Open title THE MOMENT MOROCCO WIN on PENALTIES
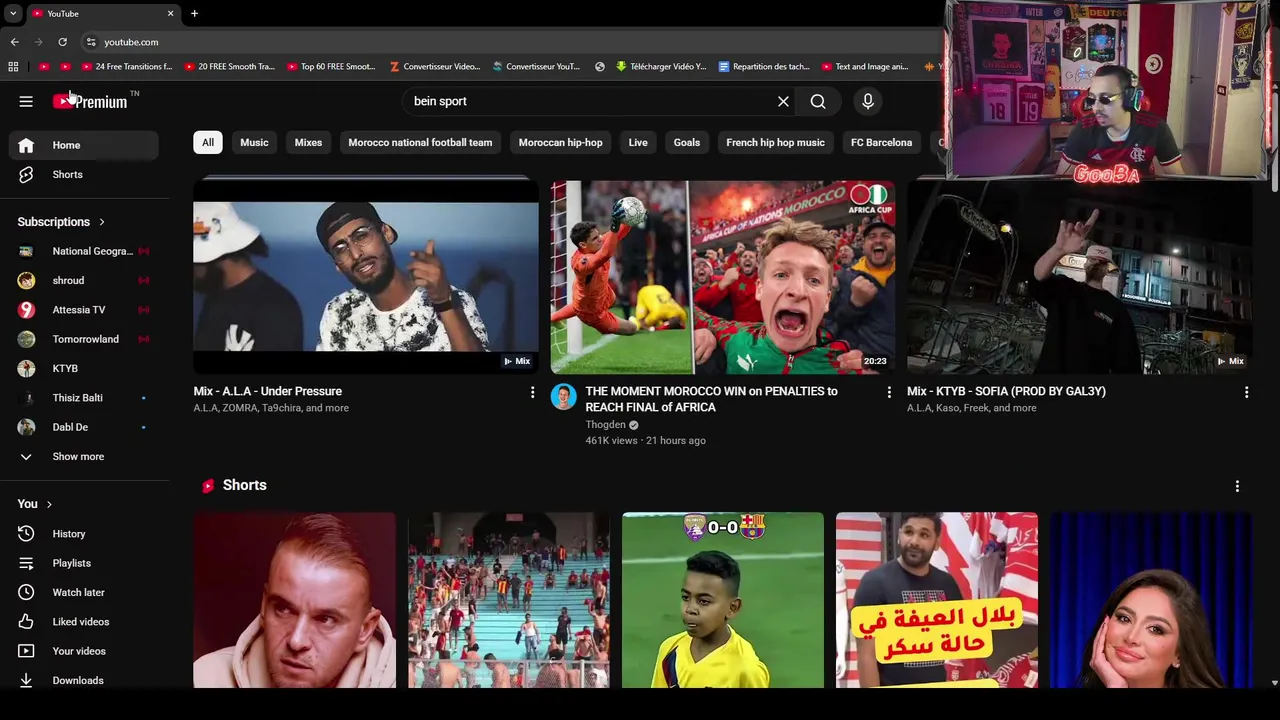1280x720 pixels. 711,399
